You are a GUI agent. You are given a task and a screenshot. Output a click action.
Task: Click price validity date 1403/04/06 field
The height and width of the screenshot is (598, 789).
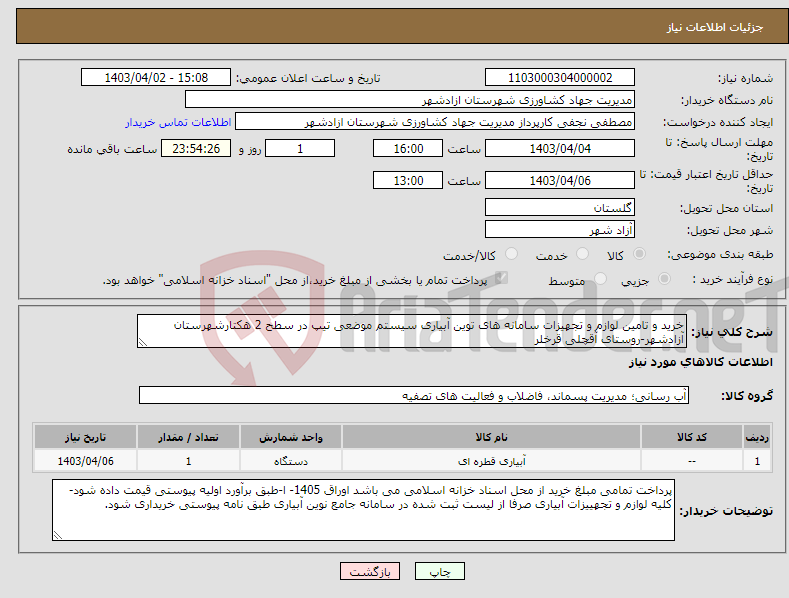click(560, 180)
